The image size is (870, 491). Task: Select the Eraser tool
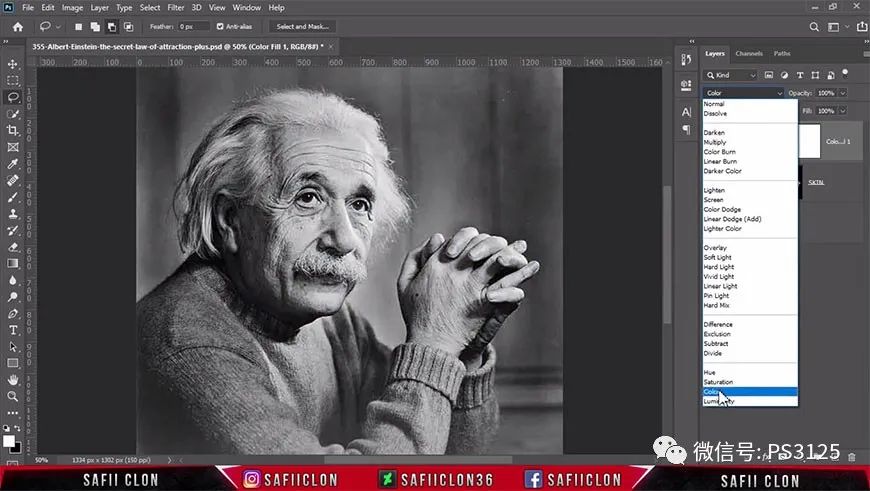(13, 247)
